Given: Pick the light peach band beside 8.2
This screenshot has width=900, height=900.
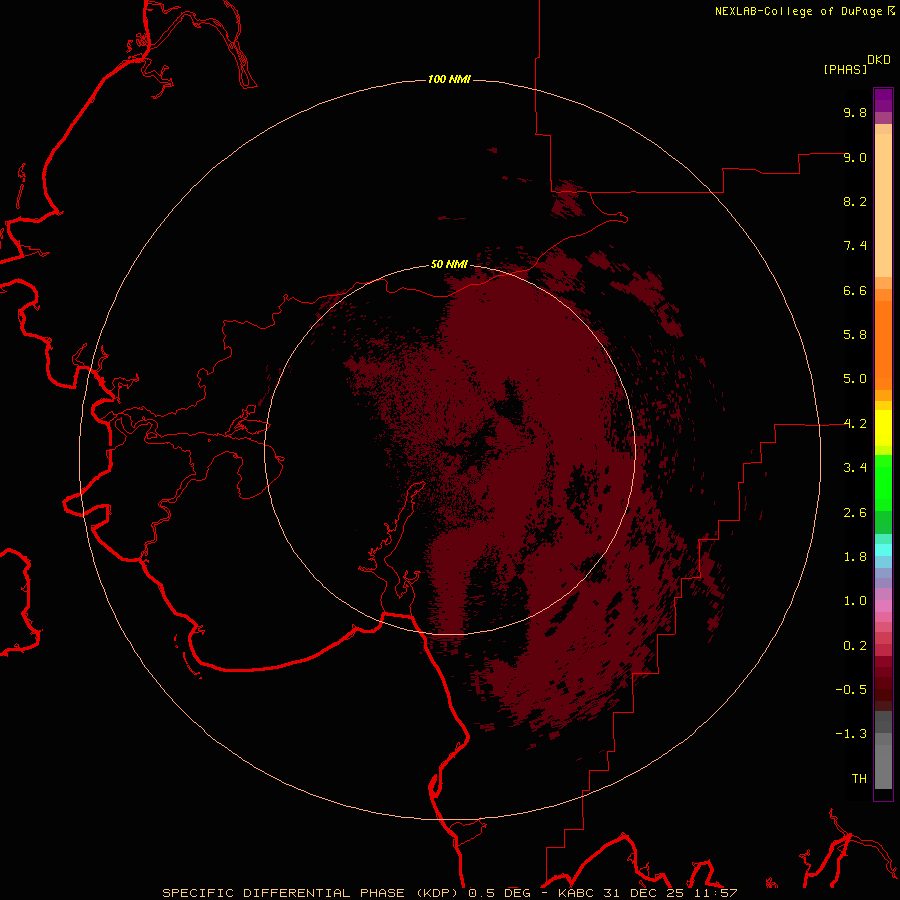Looking at the screenshot, I should [883, 205].
